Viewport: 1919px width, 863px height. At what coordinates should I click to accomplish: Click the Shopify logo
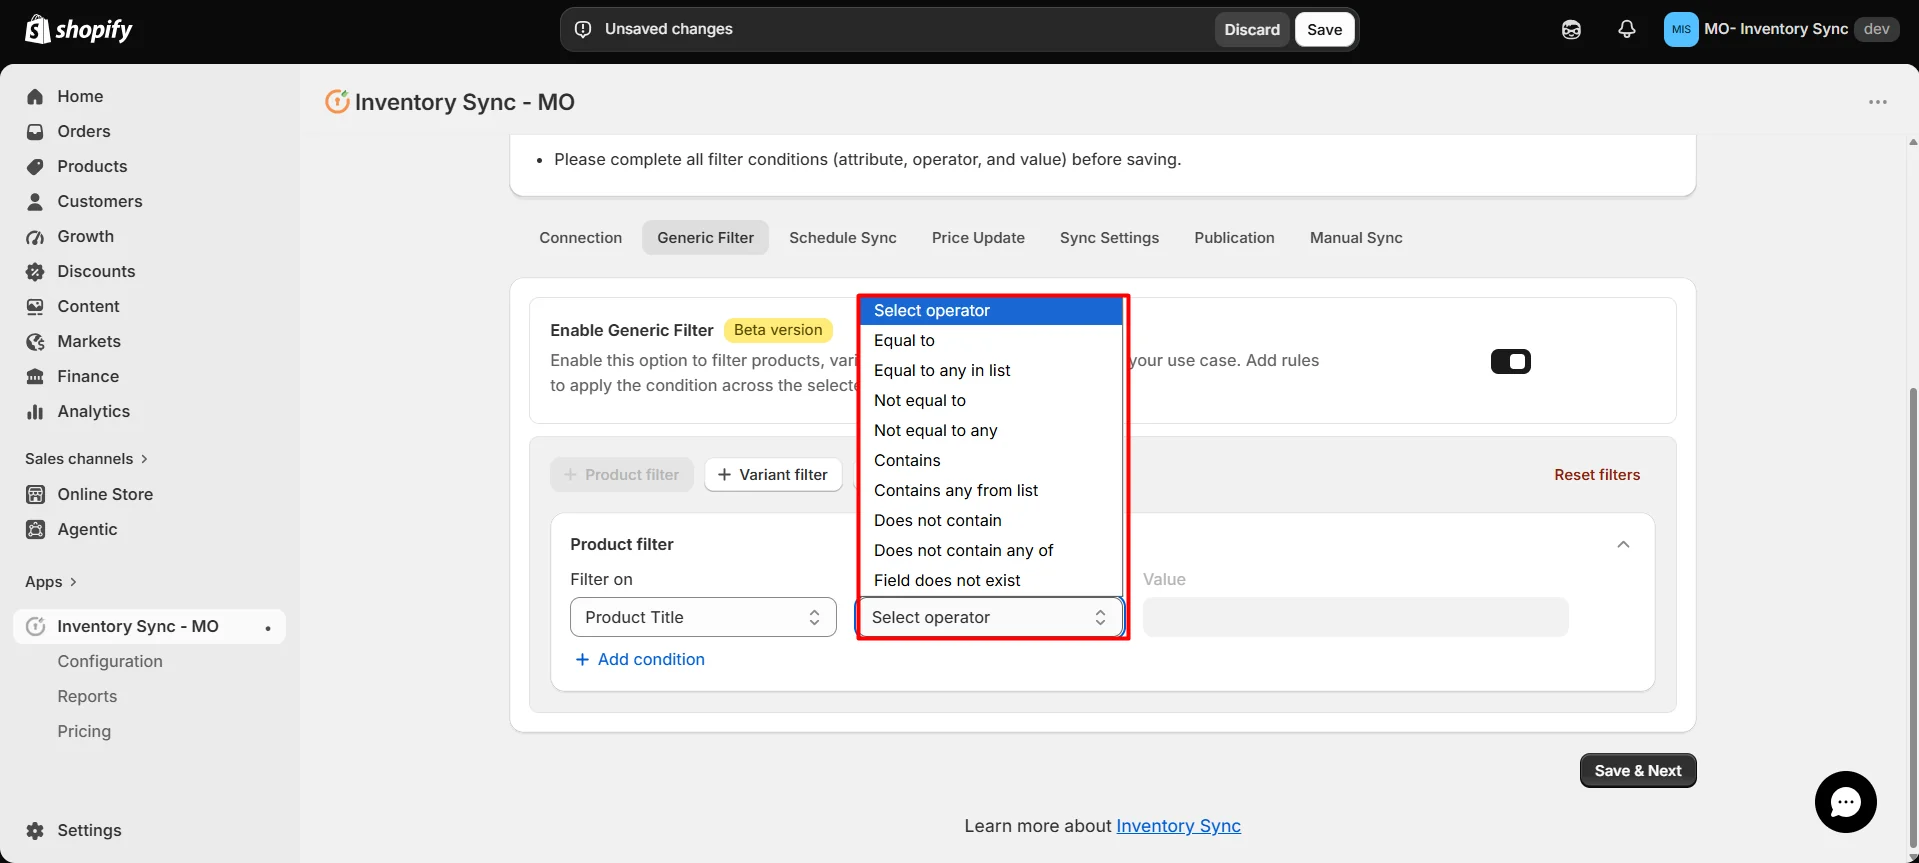[78, 29]
